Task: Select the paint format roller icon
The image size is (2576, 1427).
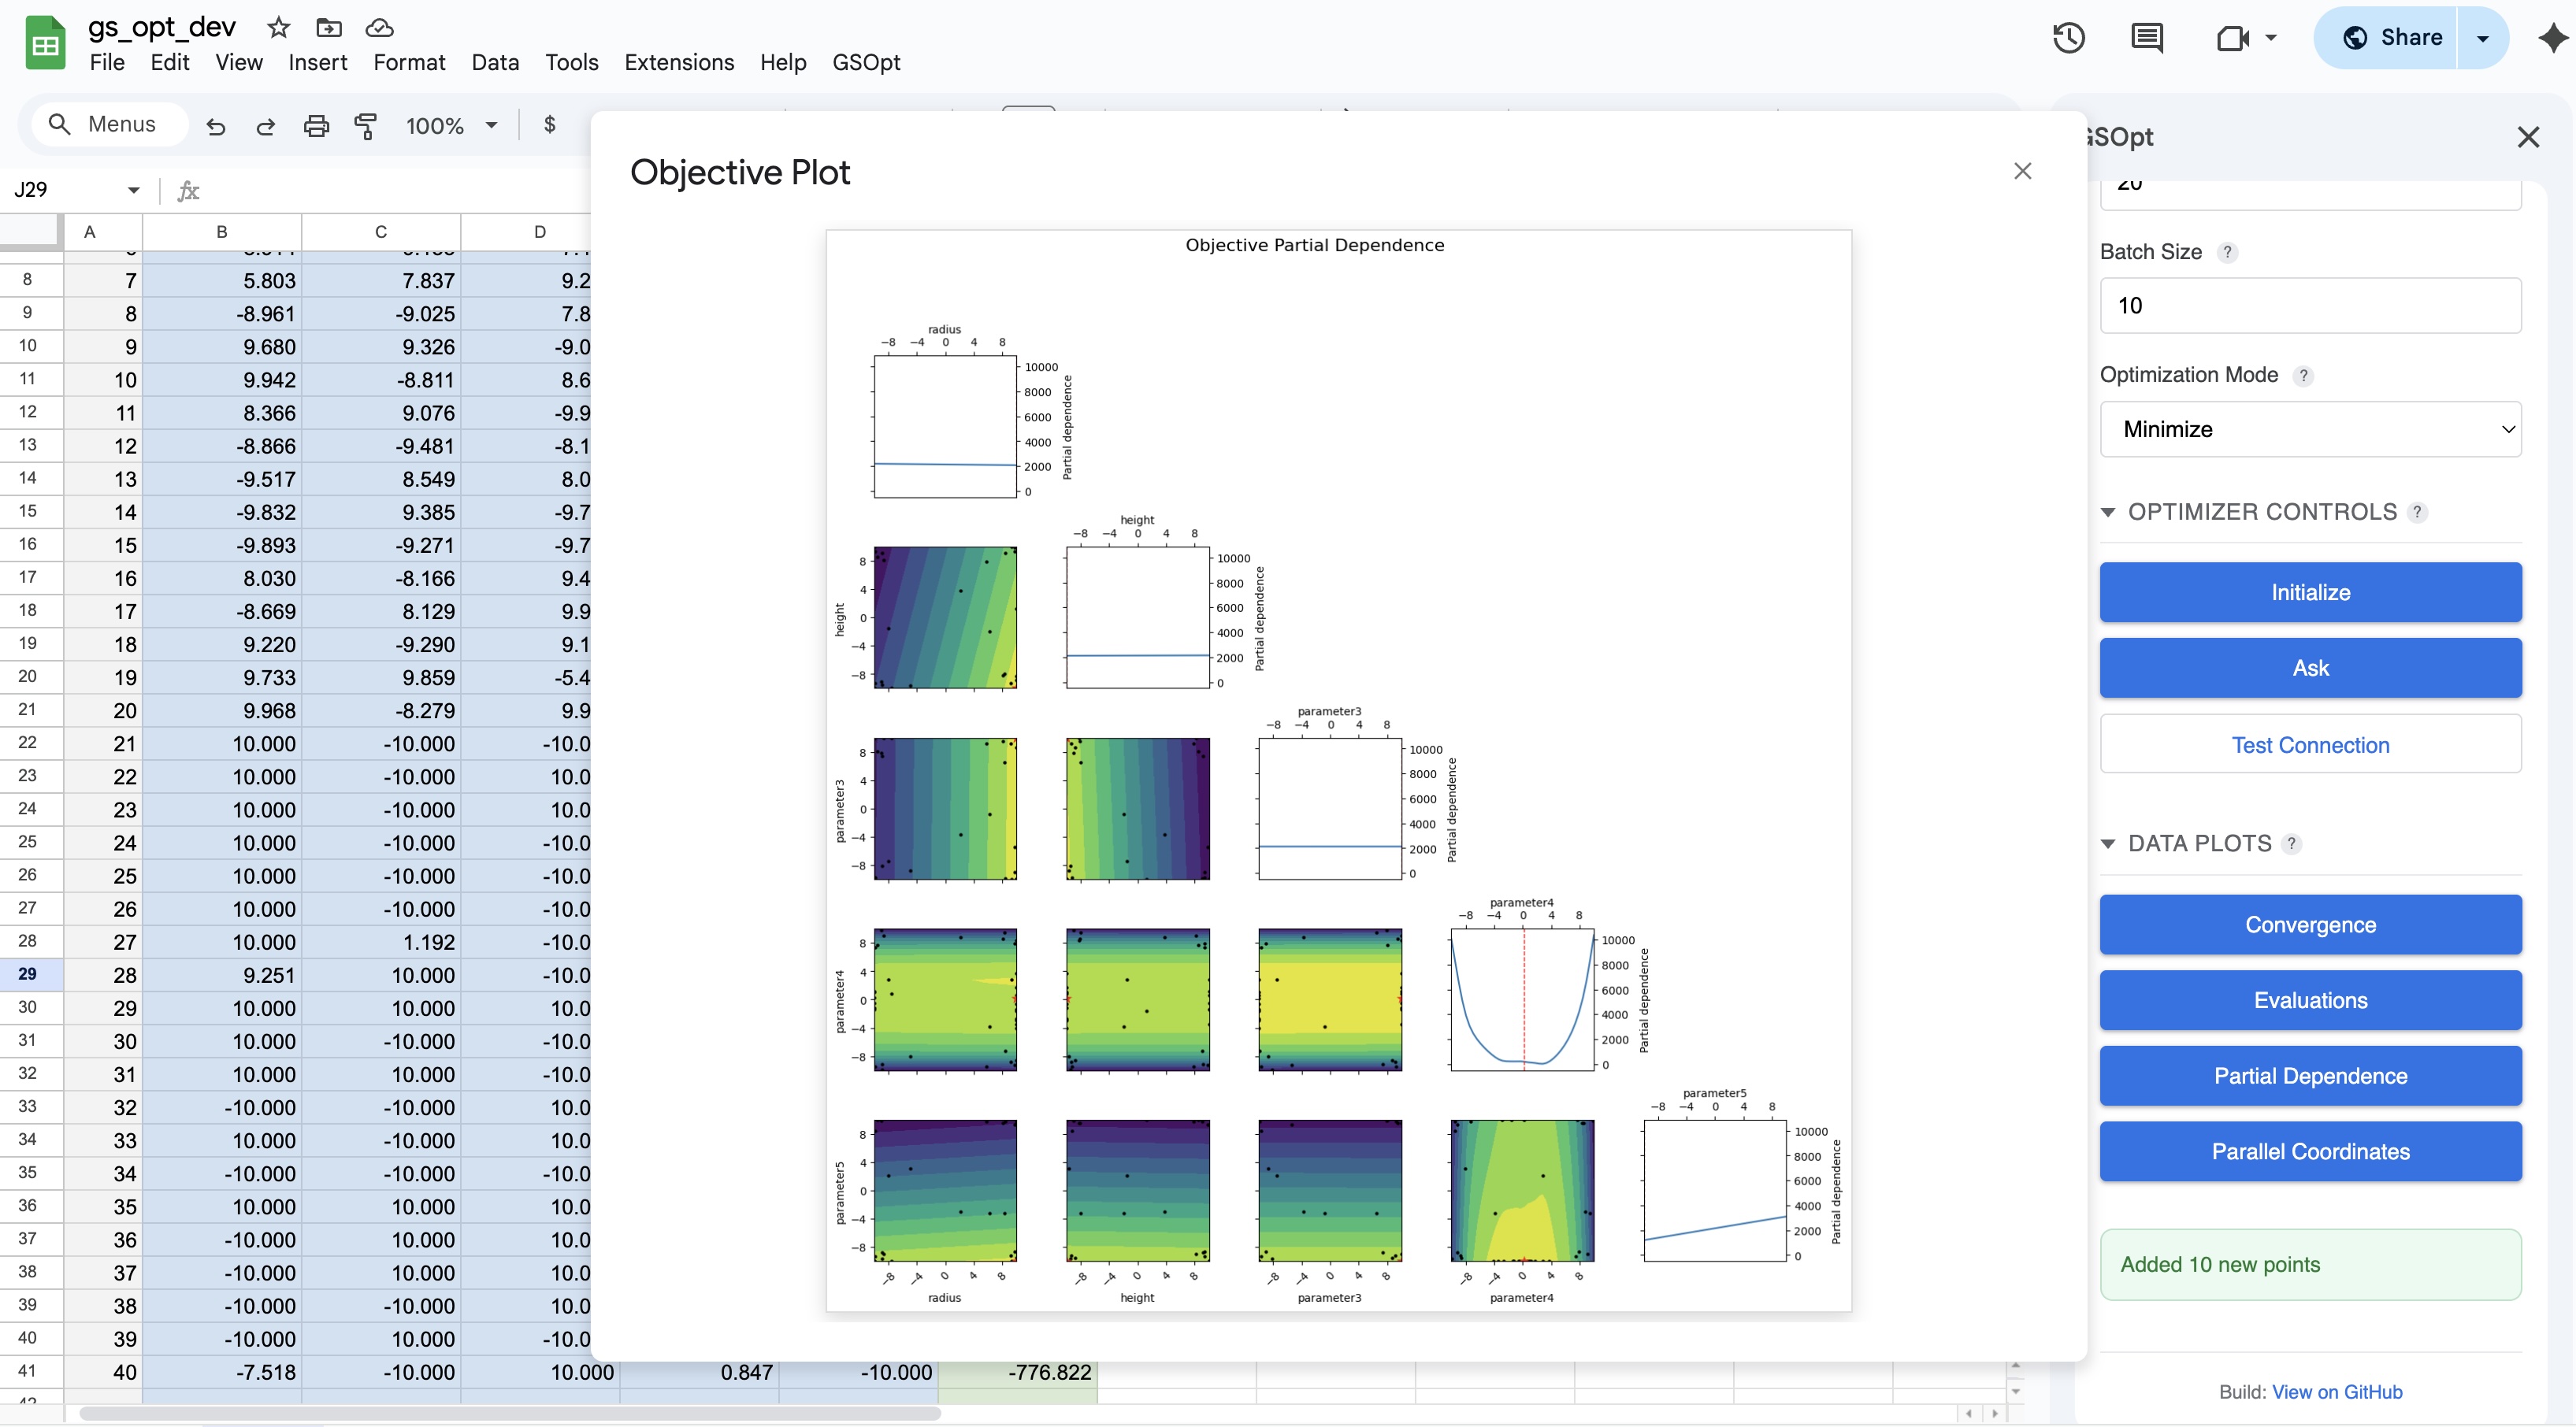Action: coord(366,126)
